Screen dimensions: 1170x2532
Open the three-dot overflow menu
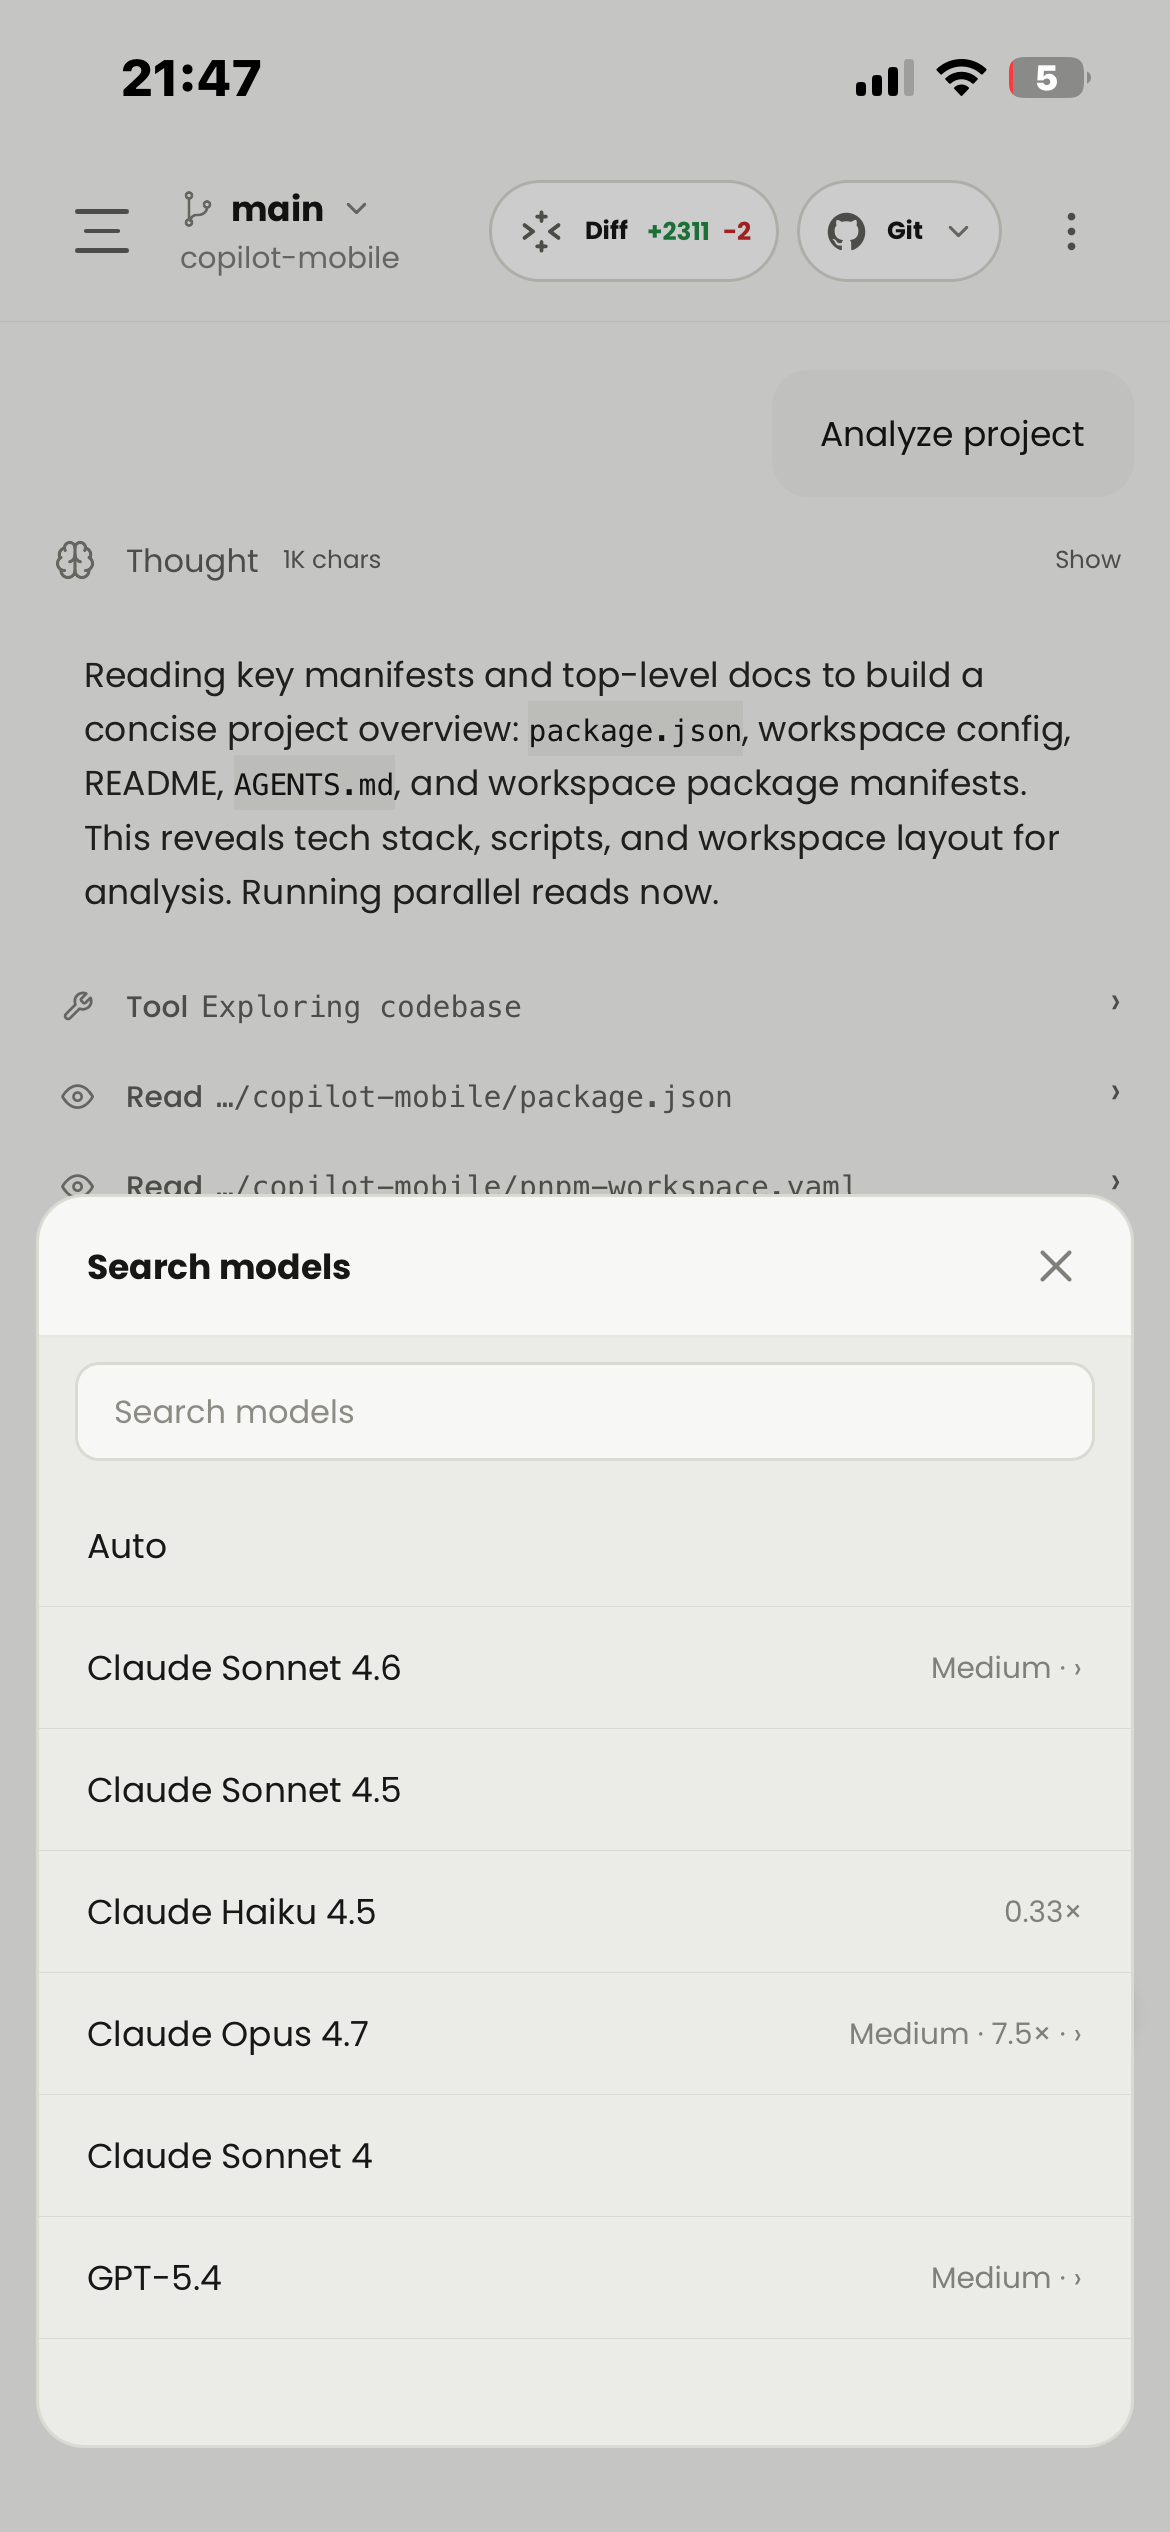click(1070, 230)
